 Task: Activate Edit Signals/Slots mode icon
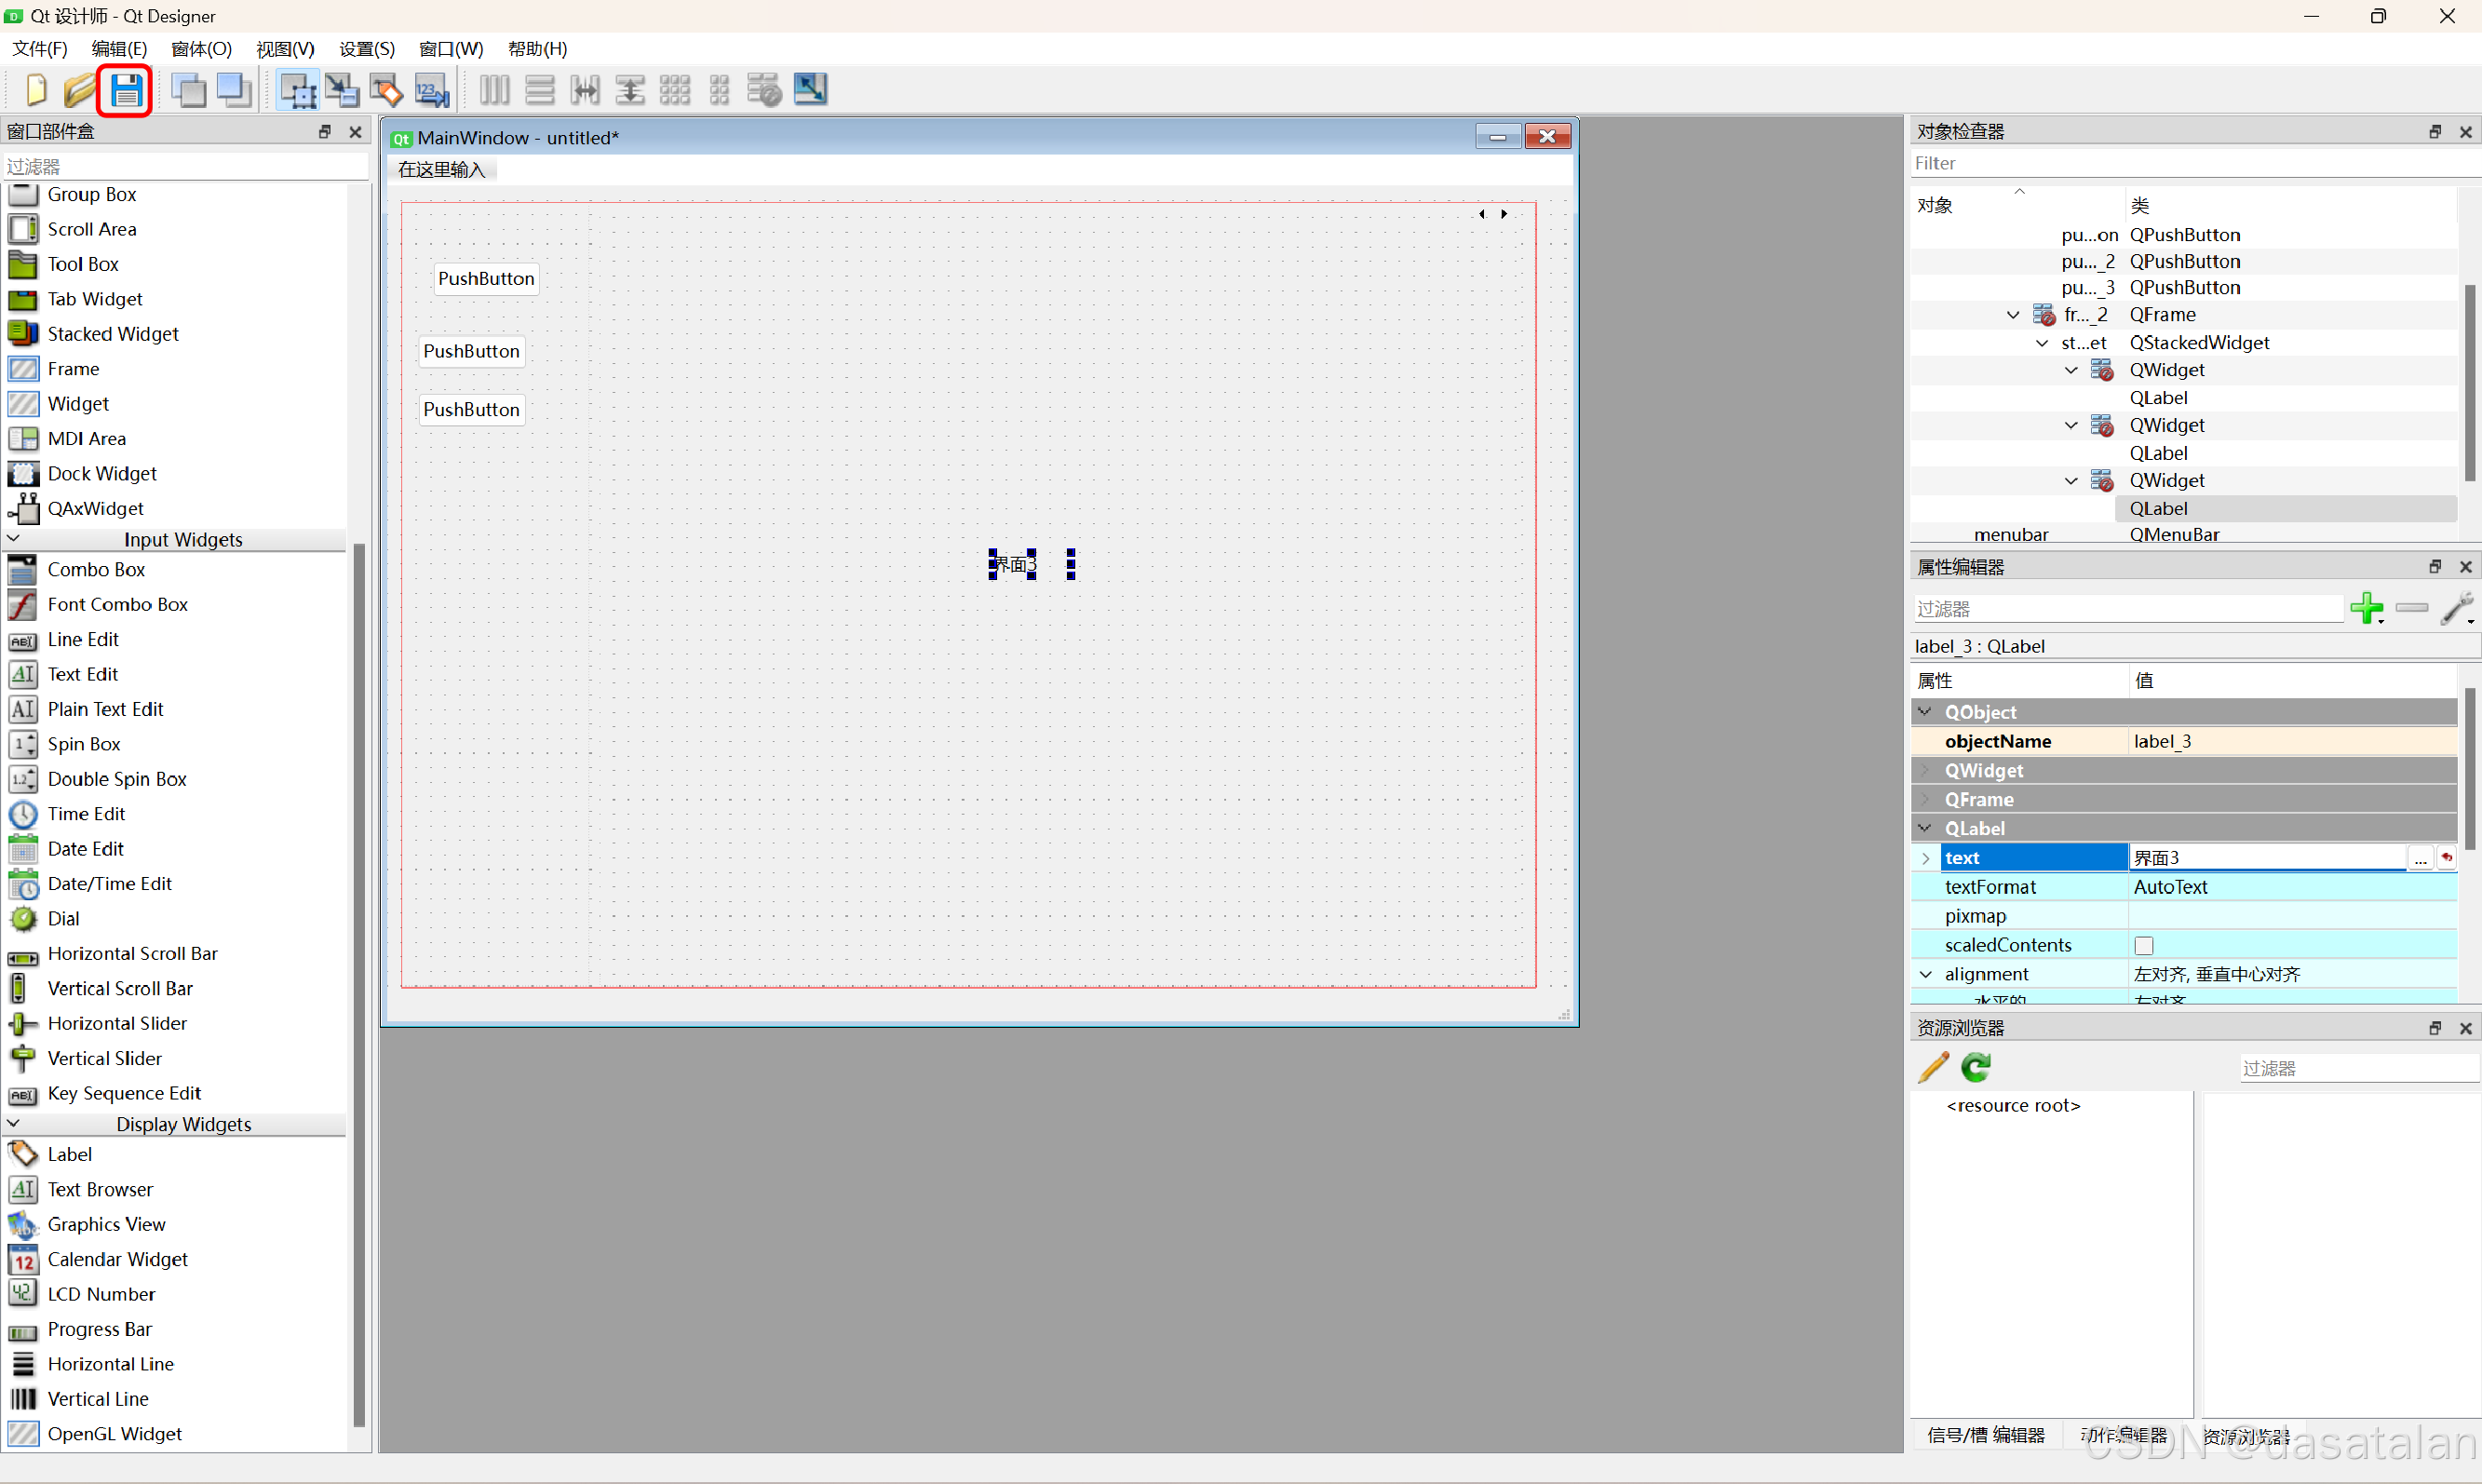[x=342, y=90]
